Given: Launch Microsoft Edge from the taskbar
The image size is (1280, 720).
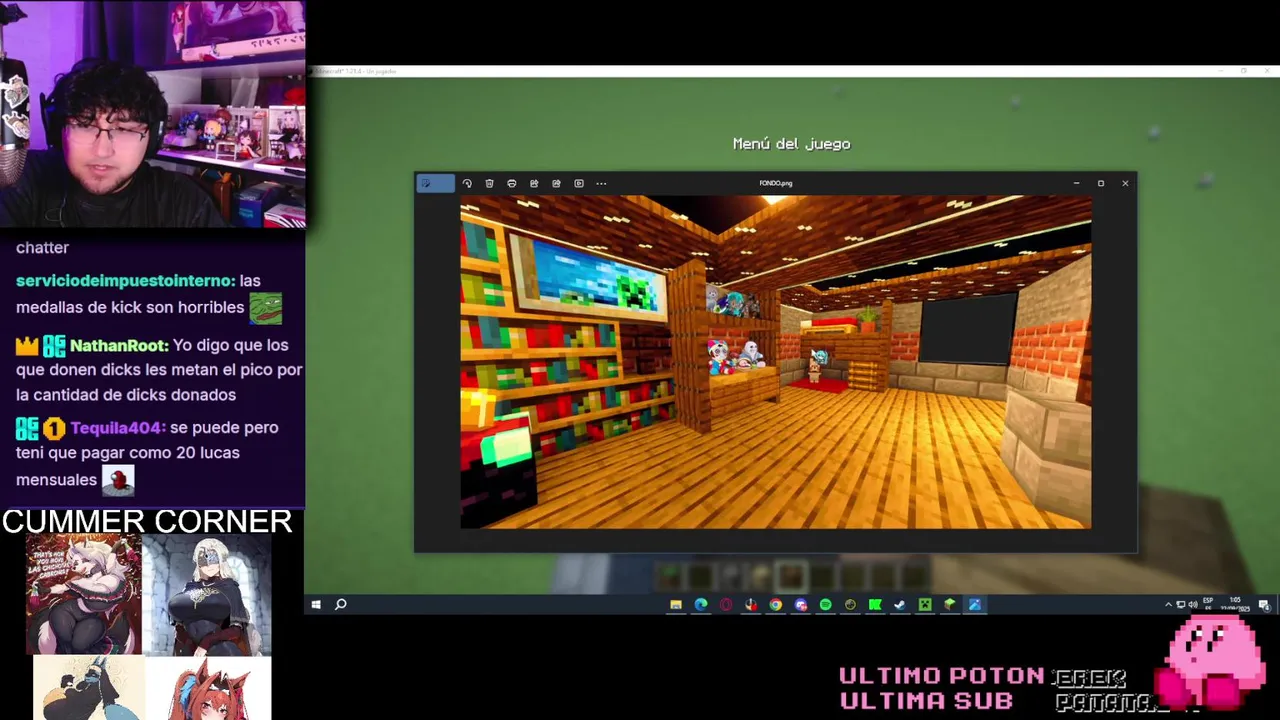Looking at the screenshot, I should click(701, 604).
